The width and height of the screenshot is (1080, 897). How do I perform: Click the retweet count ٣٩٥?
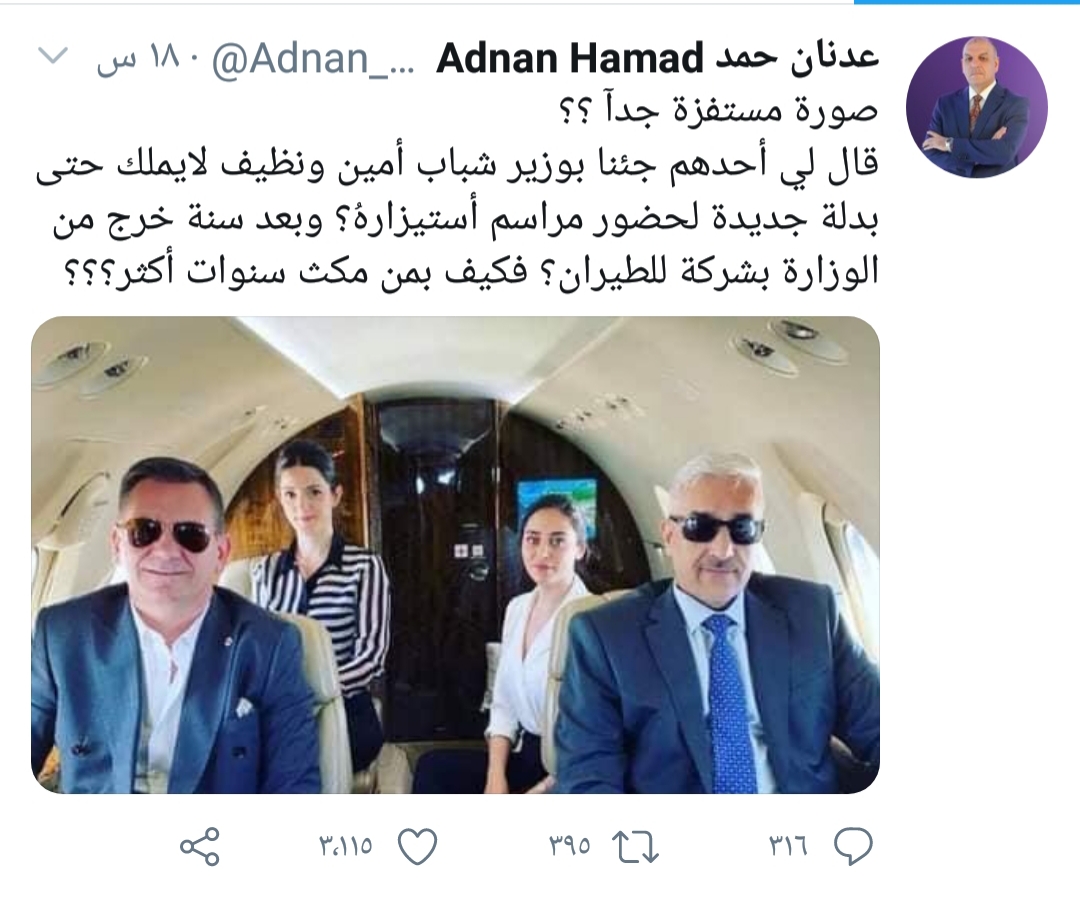[570, 847]
